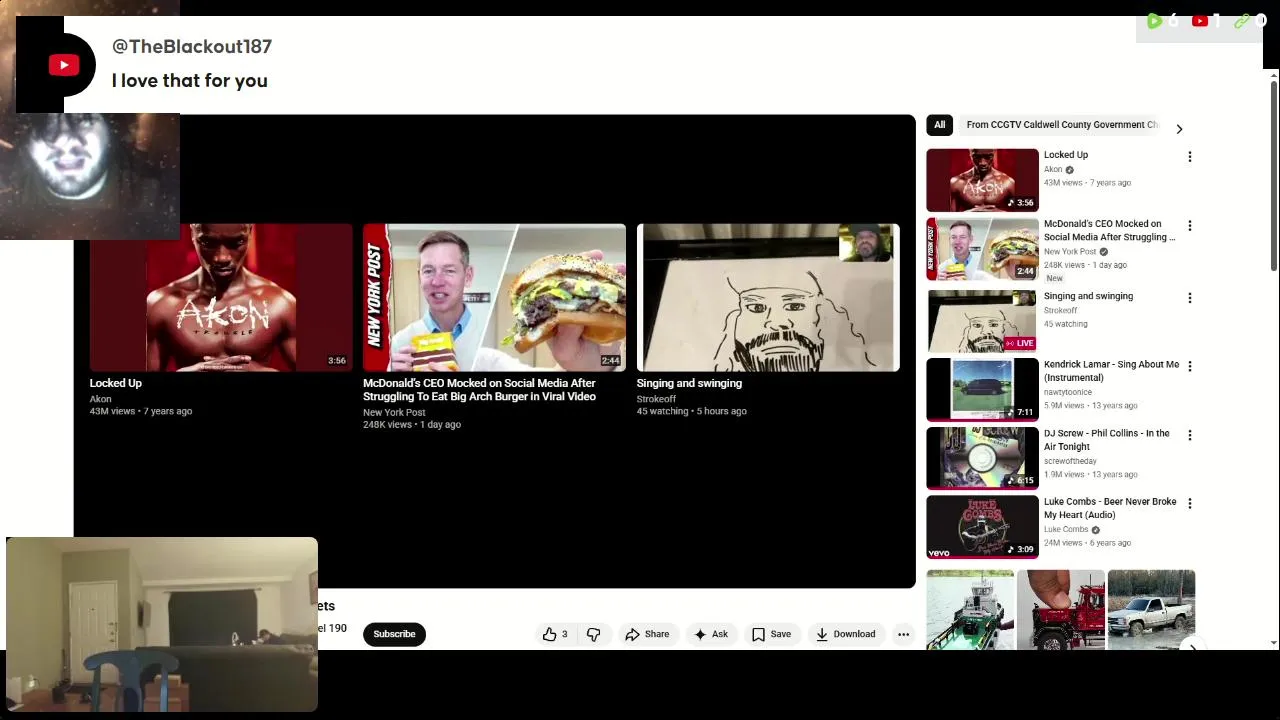The image size is (1280, 720).
Task: Click the drawing end-screen thumbnail for Singing and swinging
Action: coord(768,297)
